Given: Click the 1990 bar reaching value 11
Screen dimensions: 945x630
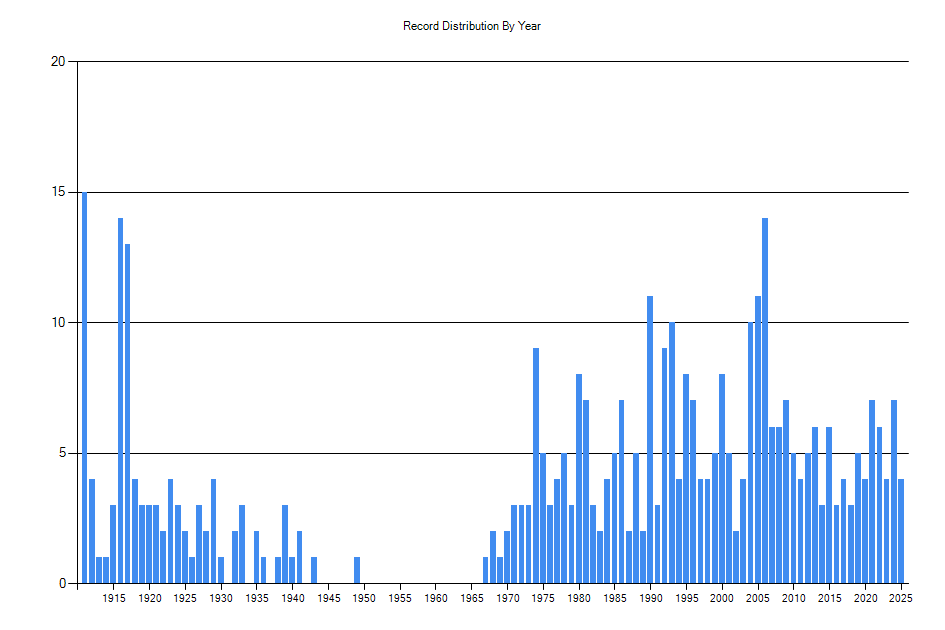Looking at the screenshot, I should coord(650,440).
